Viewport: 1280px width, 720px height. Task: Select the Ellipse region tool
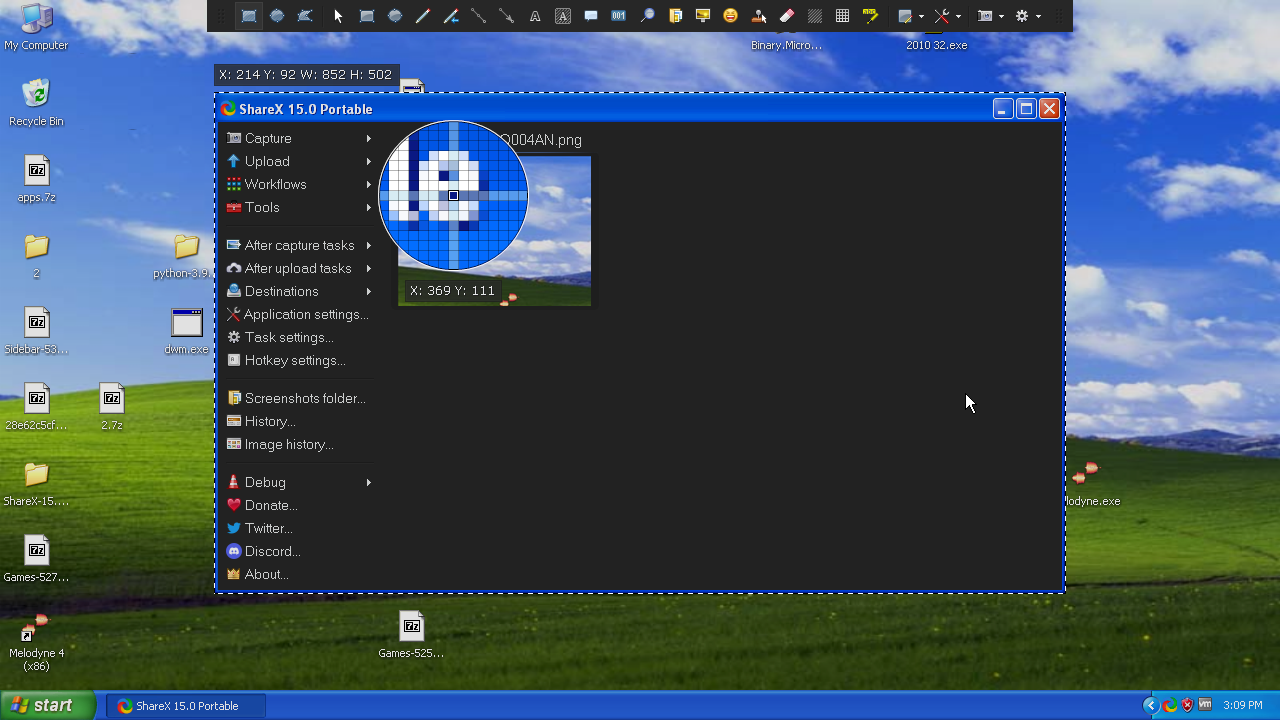277,16
